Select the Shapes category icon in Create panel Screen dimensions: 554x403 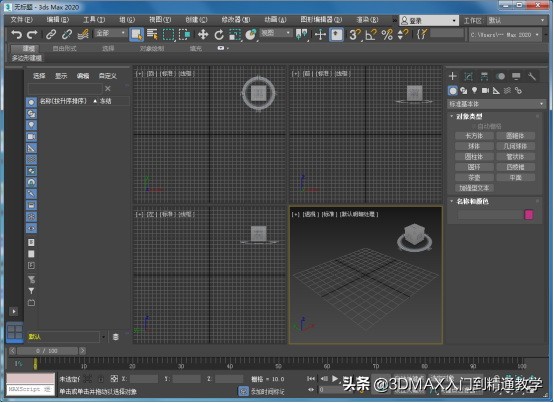point(464,91)
